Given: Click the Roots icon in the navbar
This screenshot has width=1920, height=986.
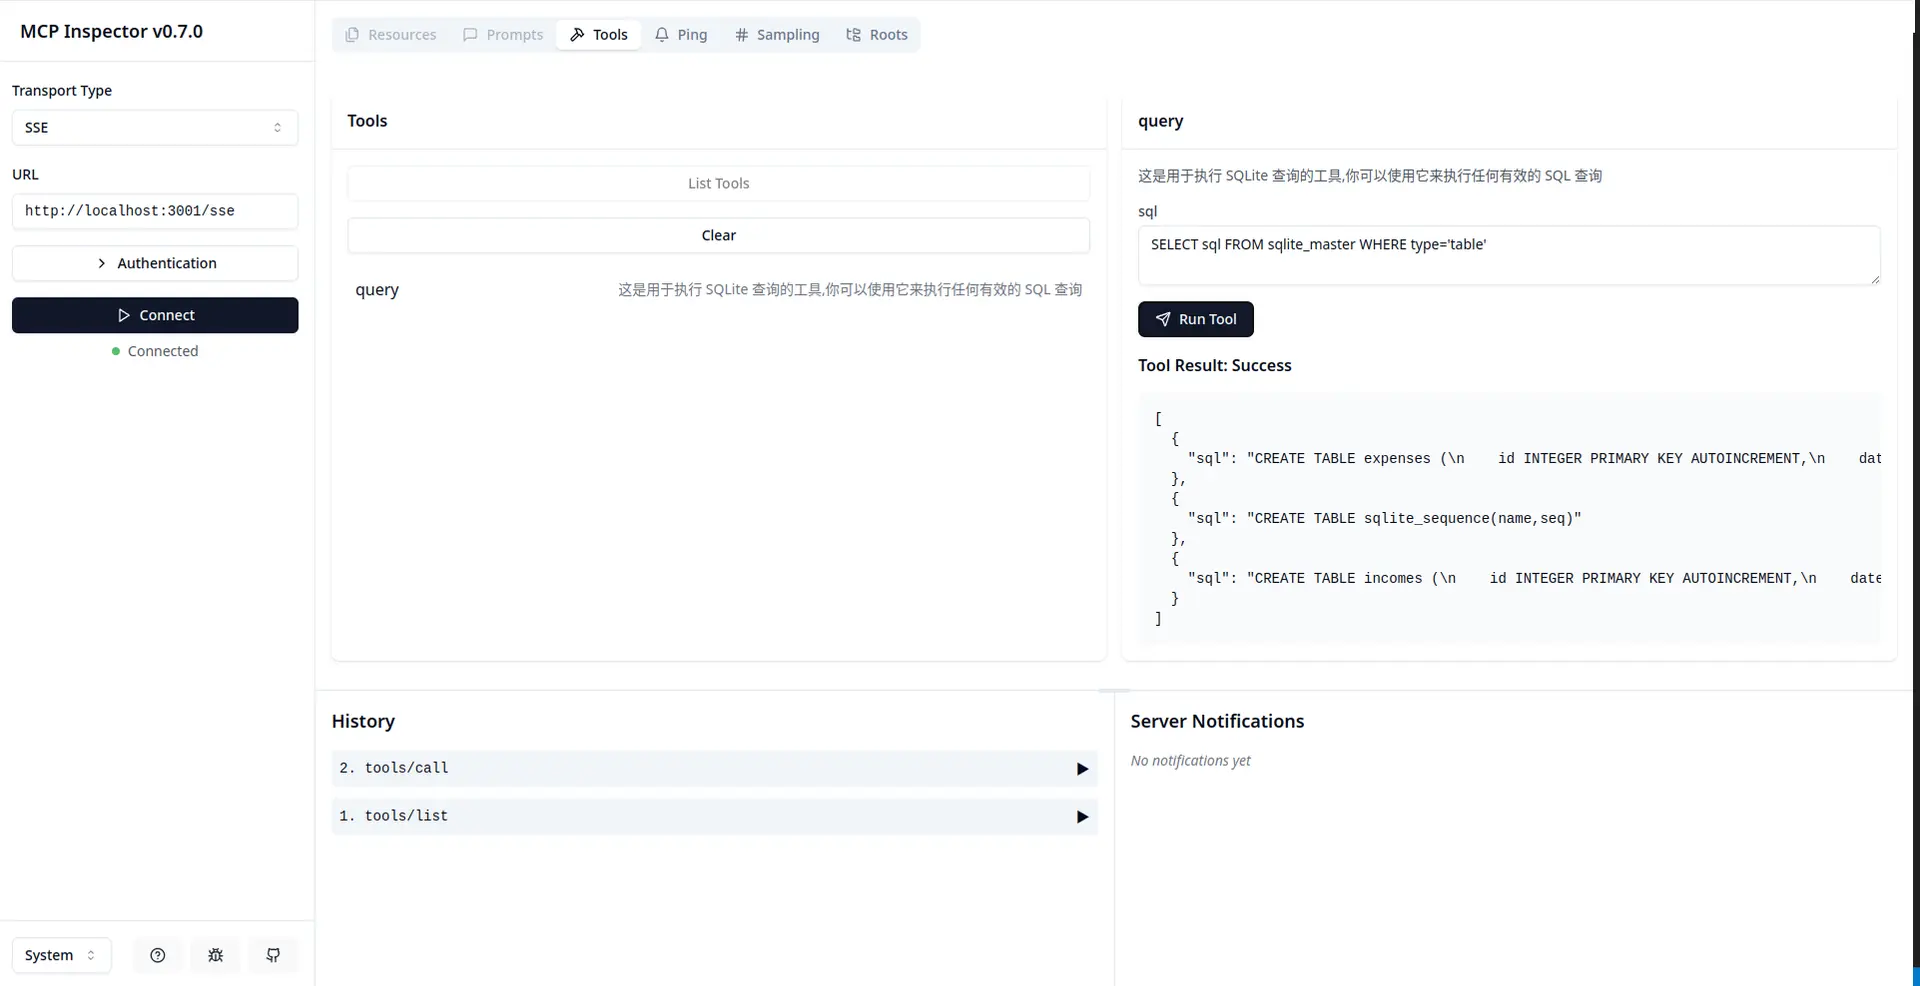Looking at the screenshot, I should (853, 34).
